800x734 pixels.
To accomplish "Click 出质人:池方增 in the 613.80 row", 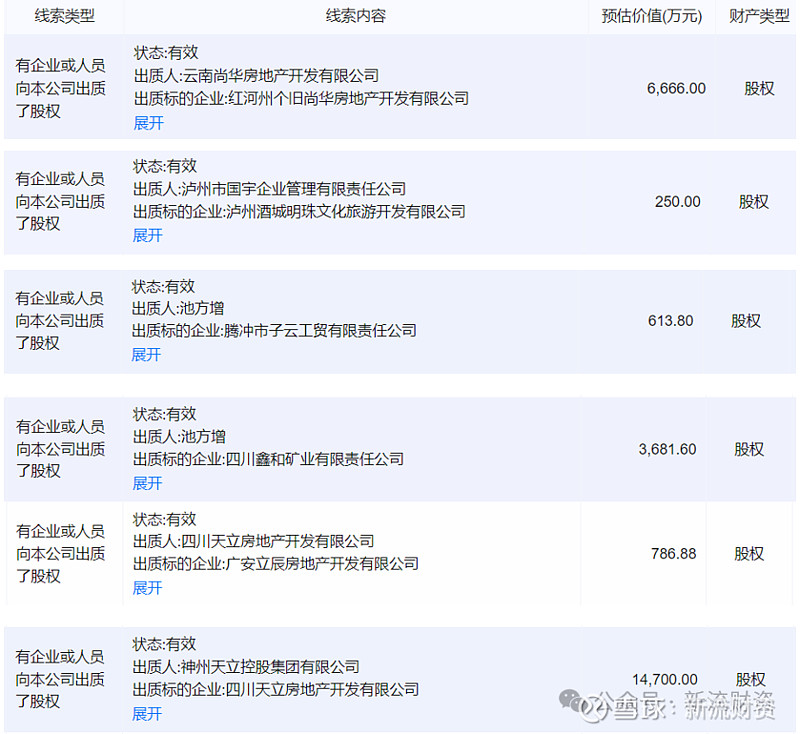I will [x=178, y=309].
